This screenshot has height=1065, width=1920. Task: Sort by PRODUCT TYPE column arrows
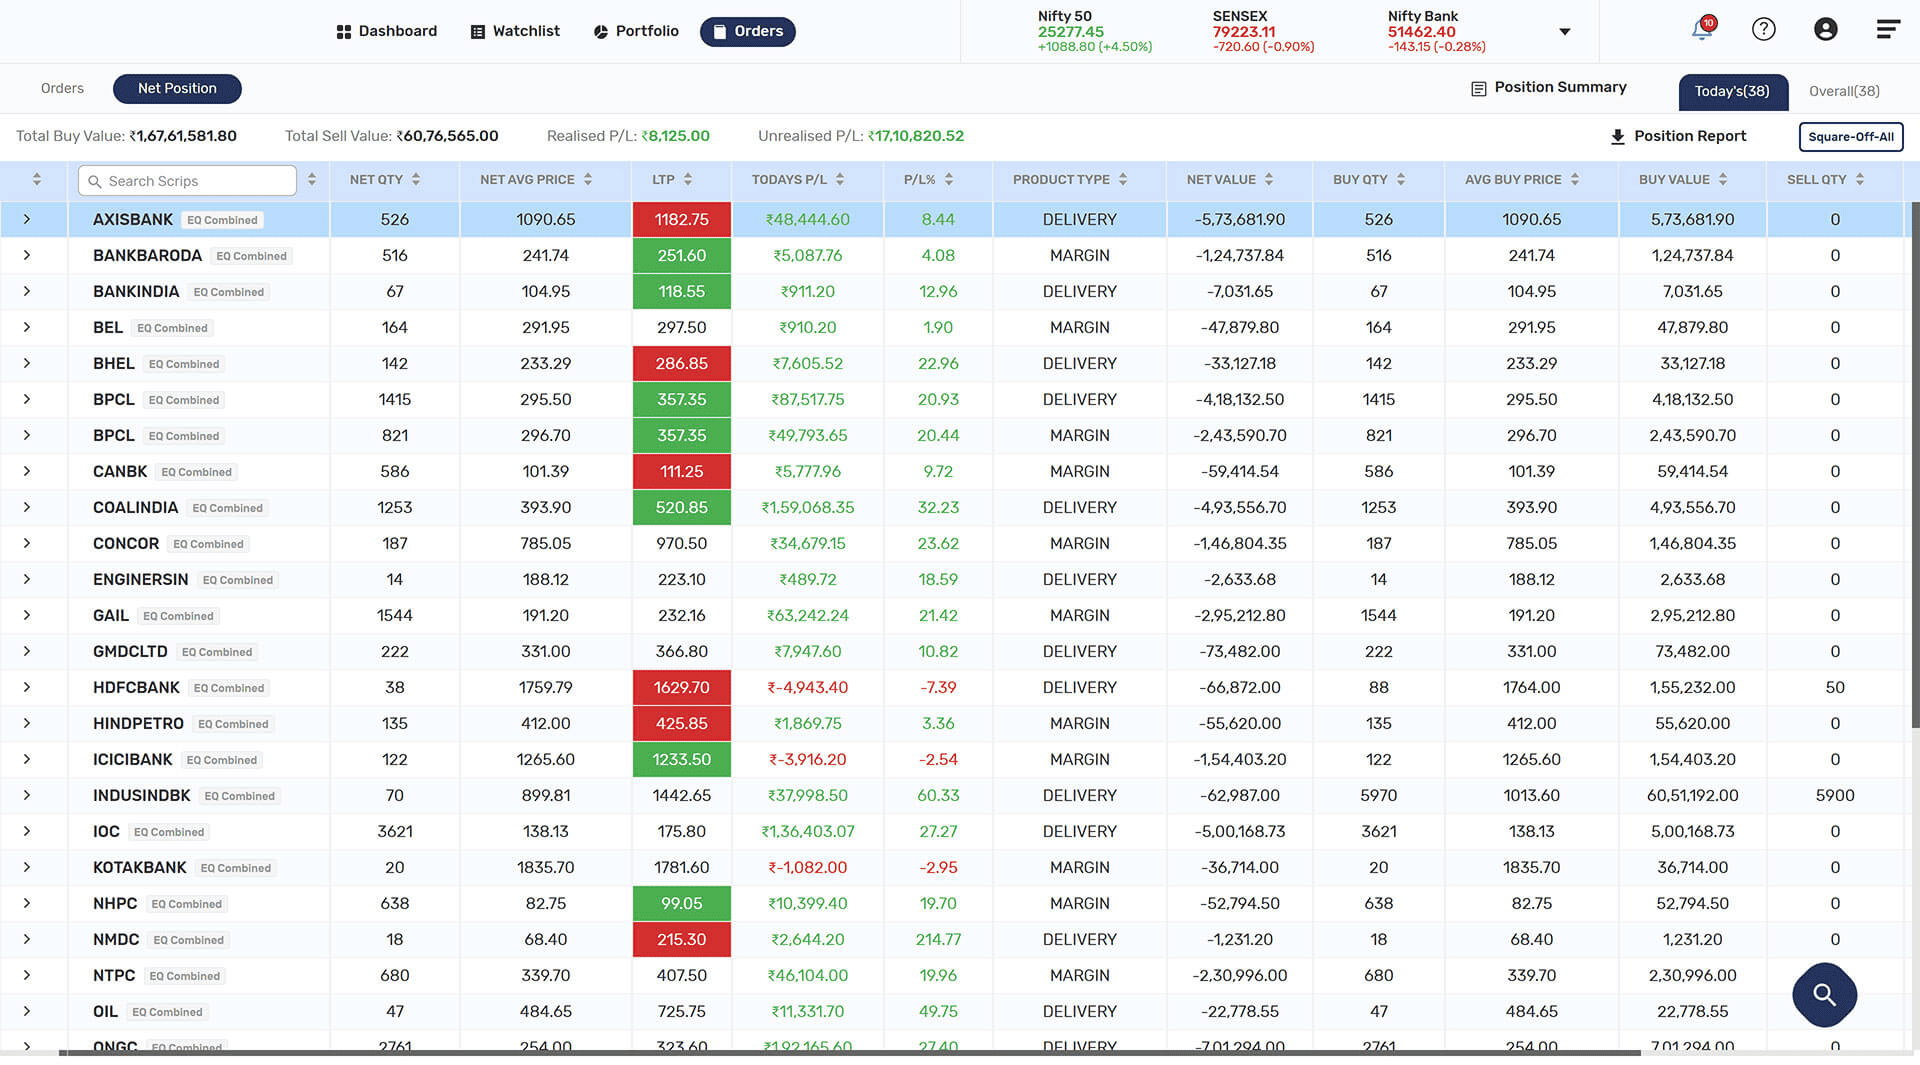(x=1123, y=180)
